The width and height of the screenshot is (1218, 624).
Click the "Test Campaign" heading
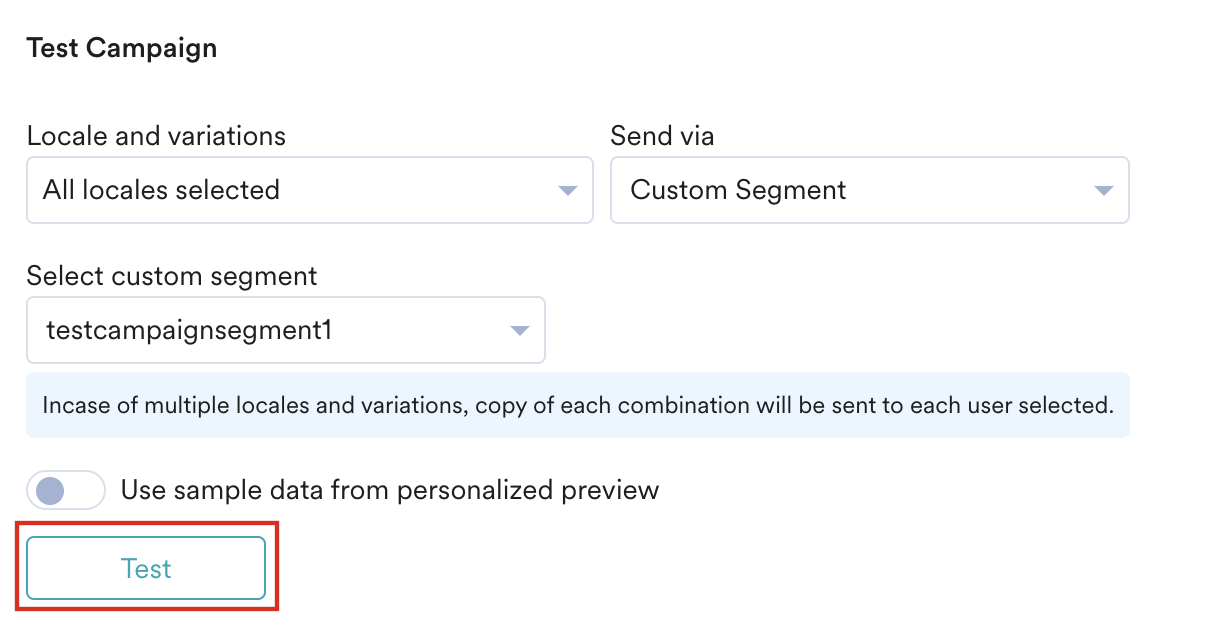(122, 48)
